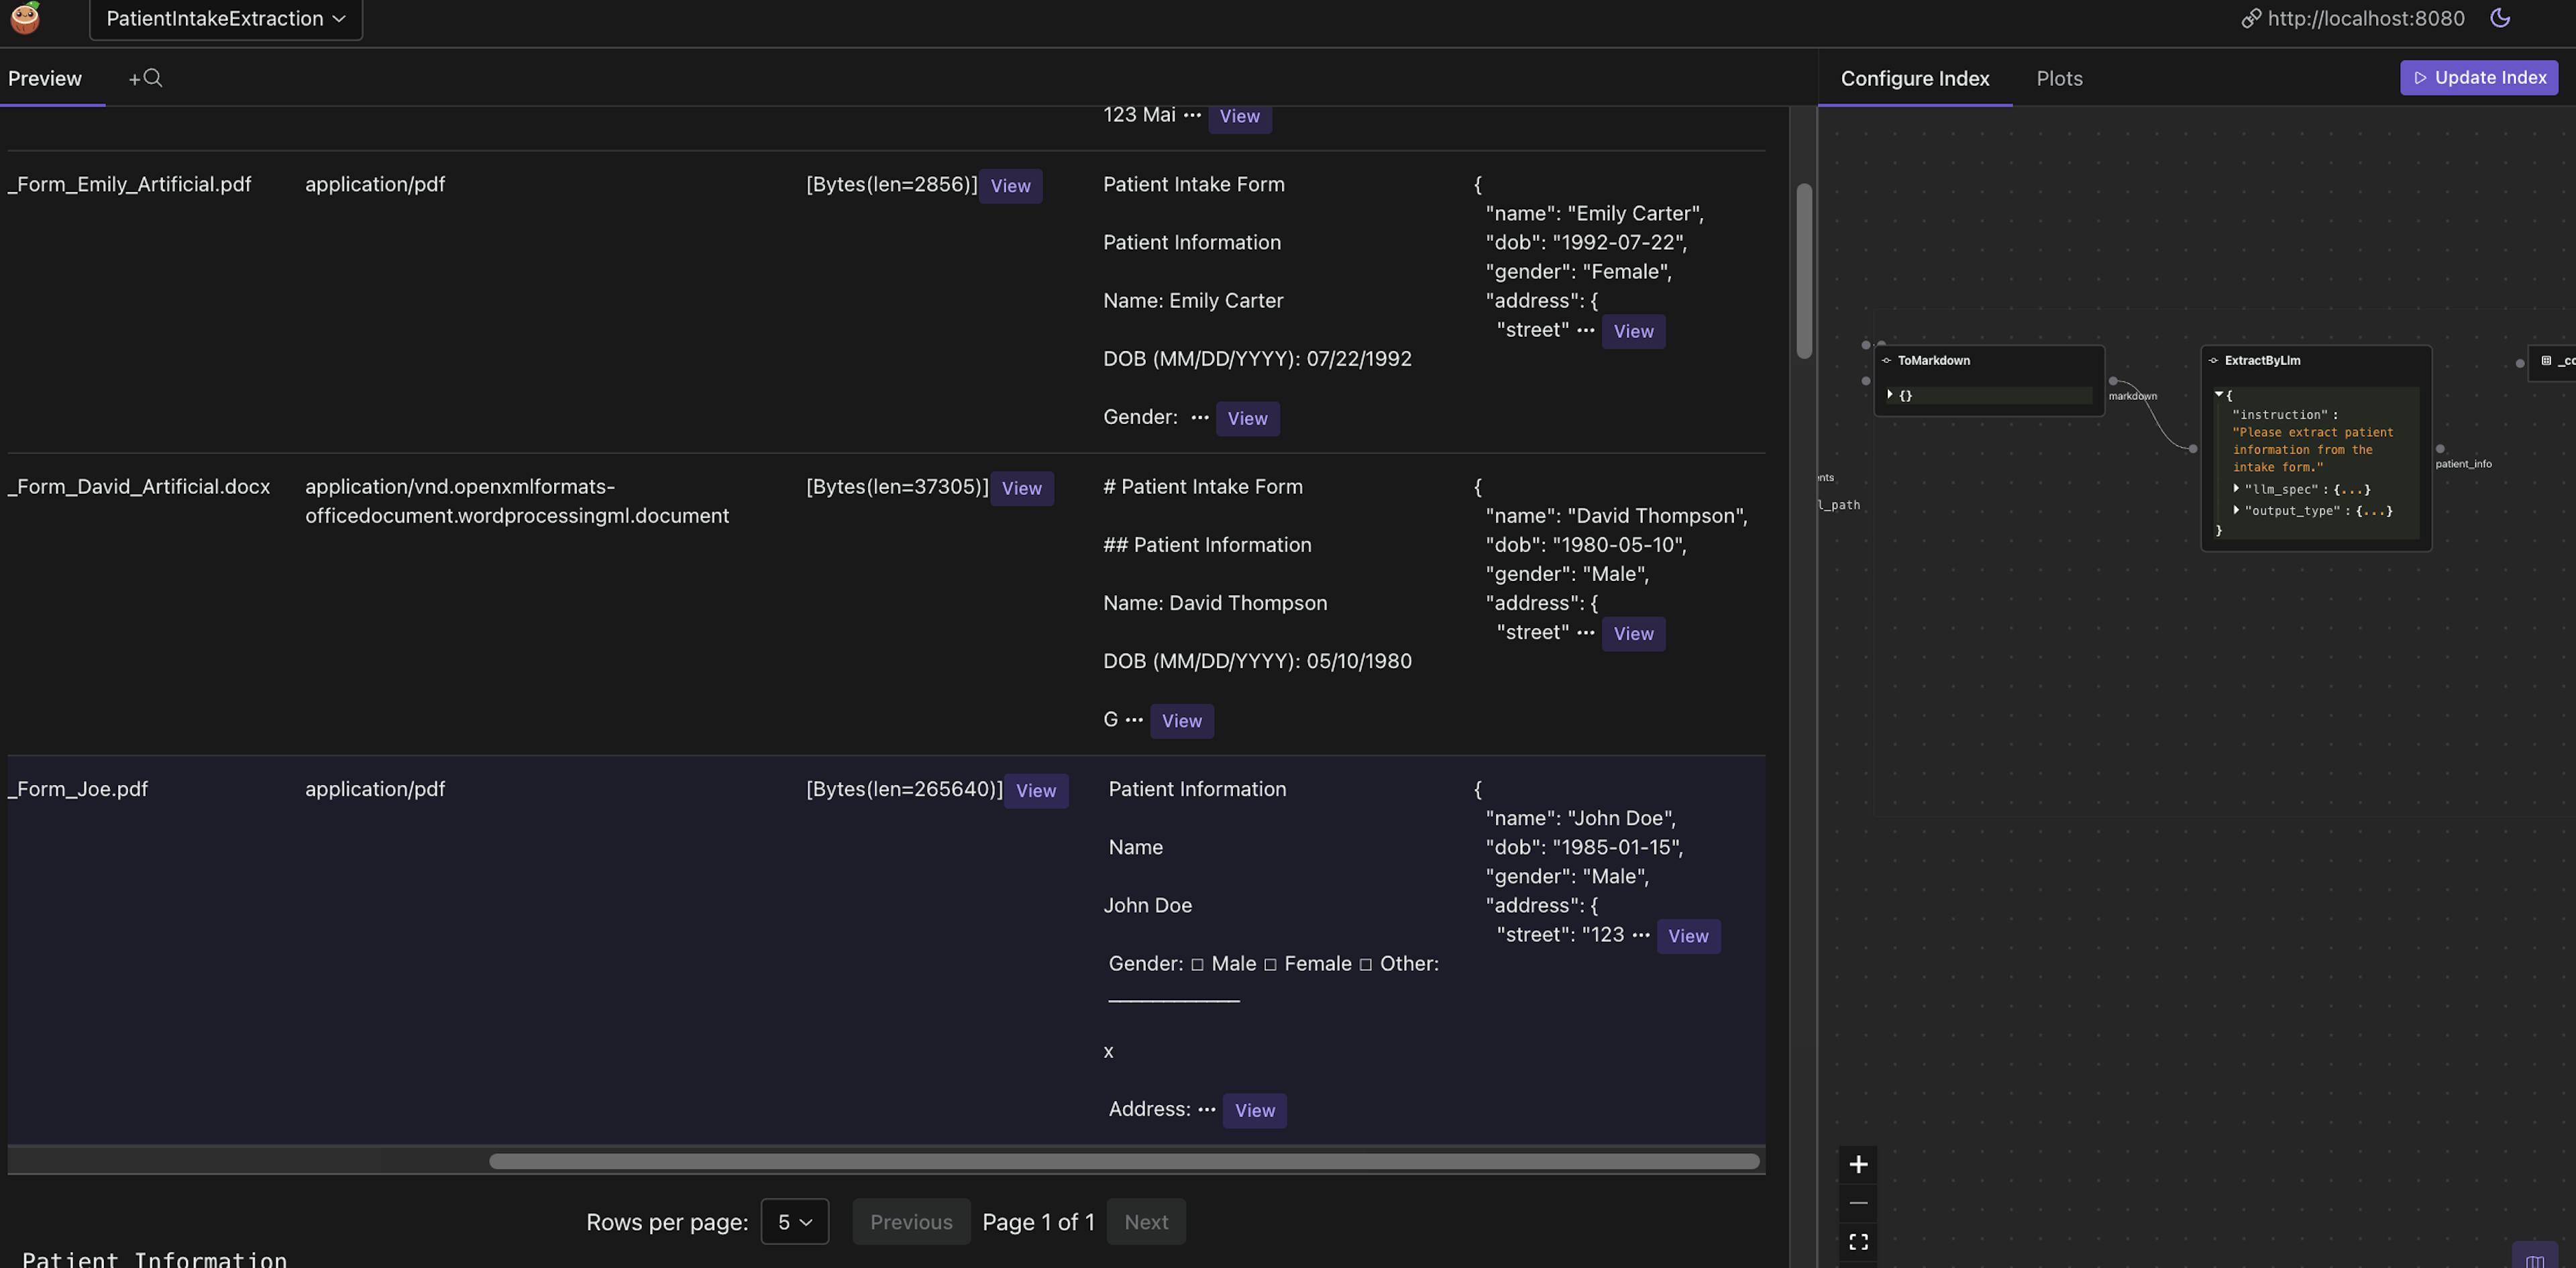Expand the llm_spec JSON entry
Screen dimensions: 2576x1268
[x=2236, y=489]
